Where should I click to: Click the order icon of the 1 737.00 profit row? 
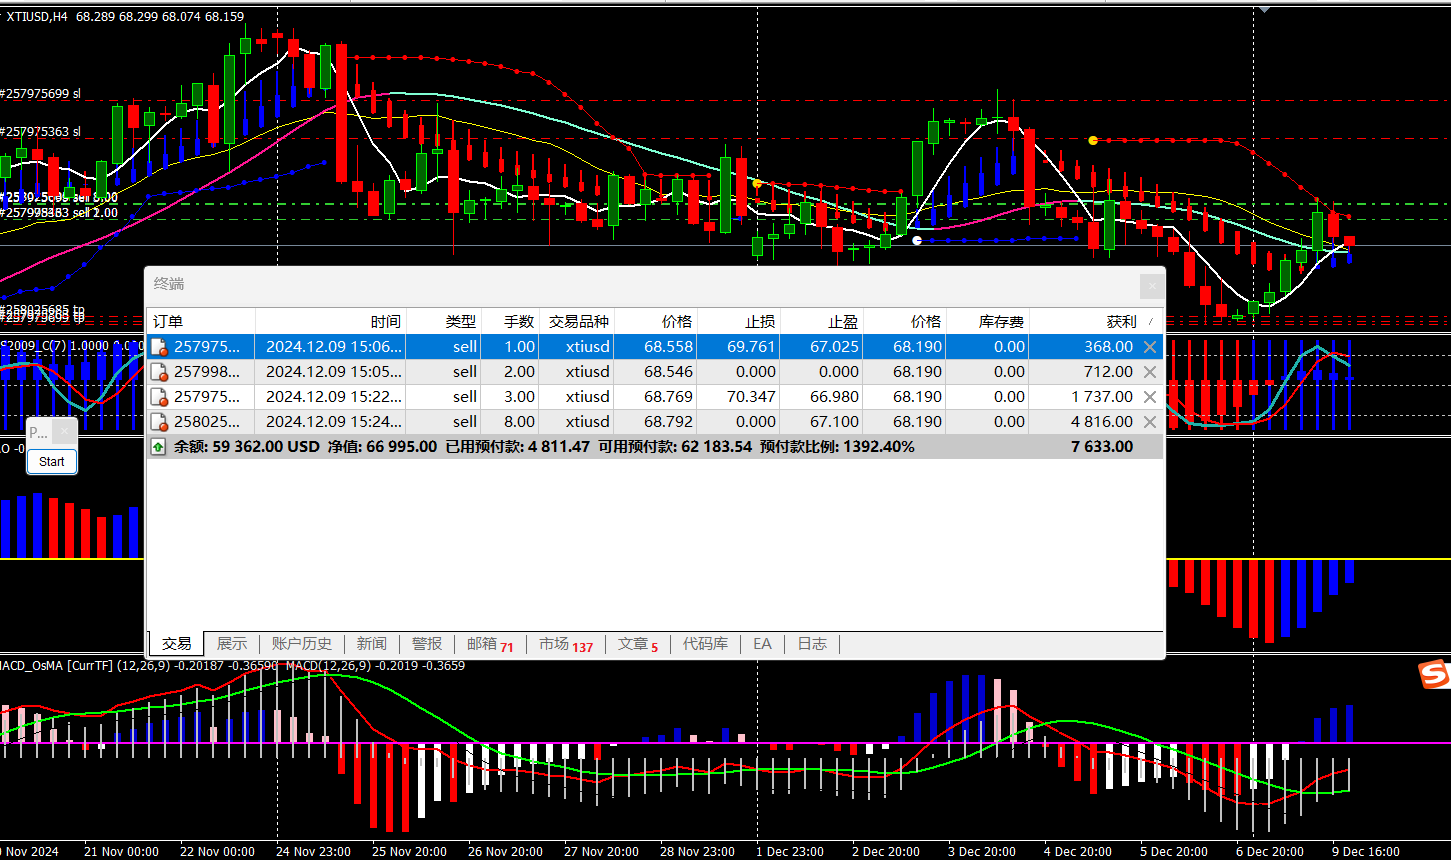tap(159, 397)
